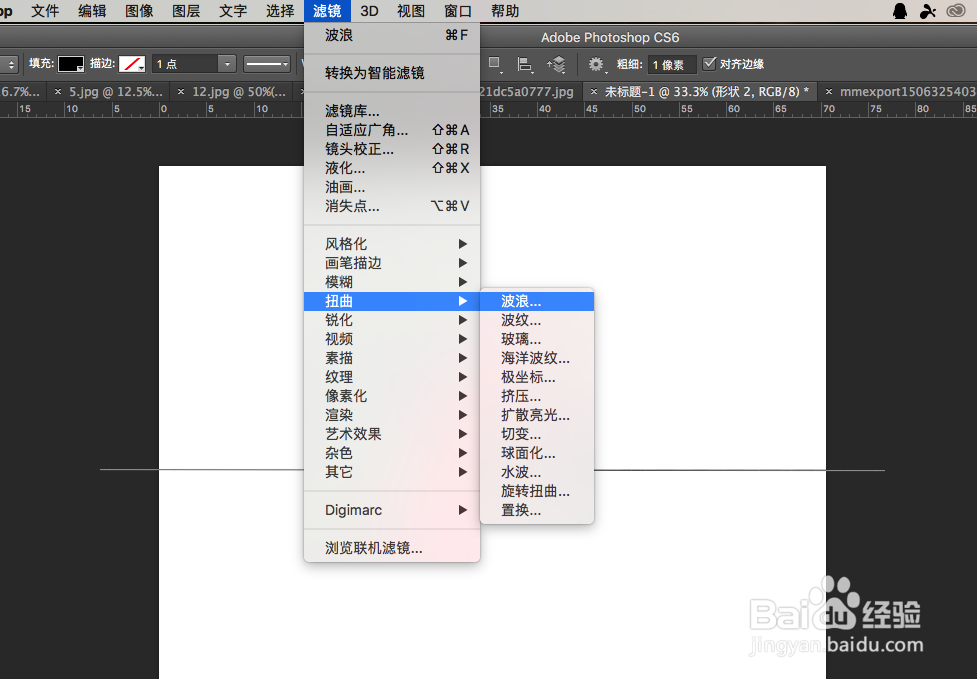Open 自适应广角... filter
This screenshot has width=977, height=679.
[392, 130]
